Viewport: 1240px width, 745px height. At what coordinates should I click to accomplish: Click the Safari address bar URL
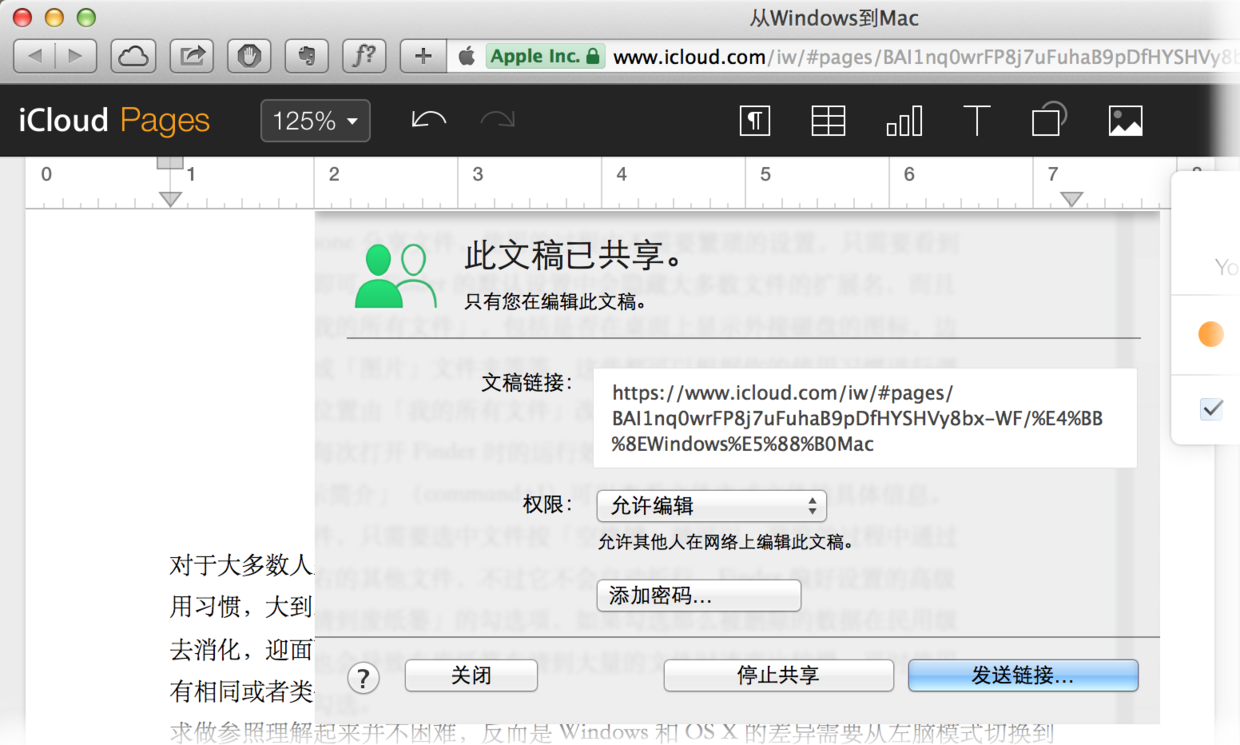(x=925, y=57)
